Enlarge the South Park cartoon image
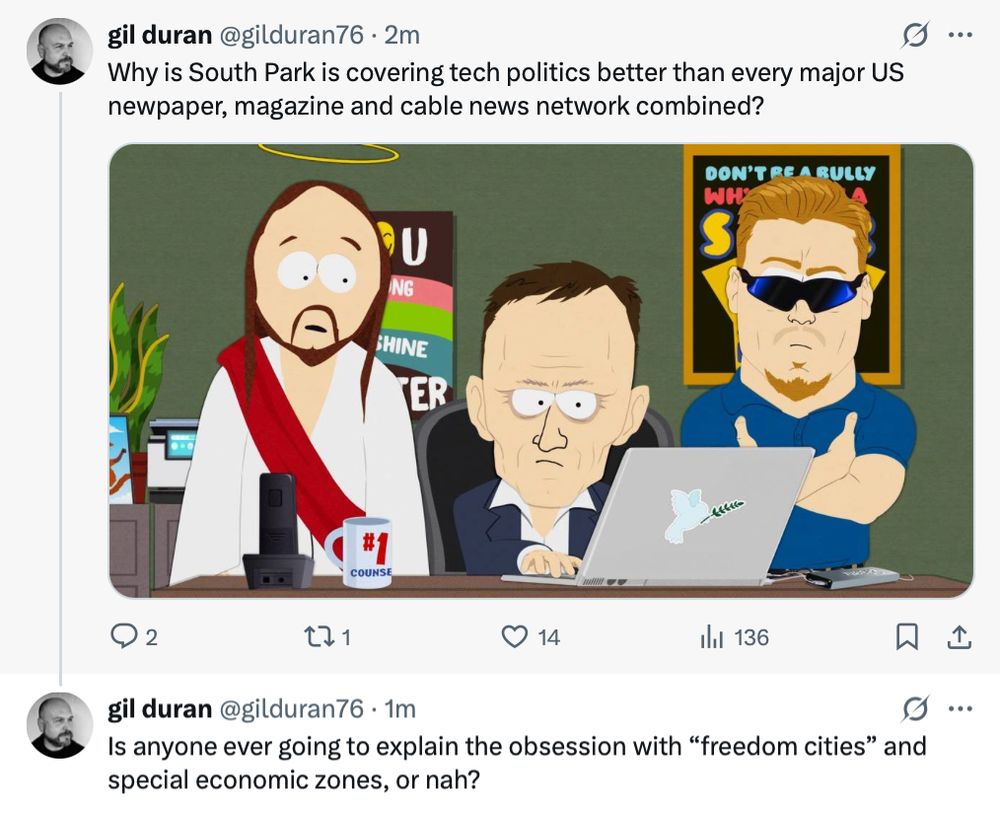 click(541, 371)
